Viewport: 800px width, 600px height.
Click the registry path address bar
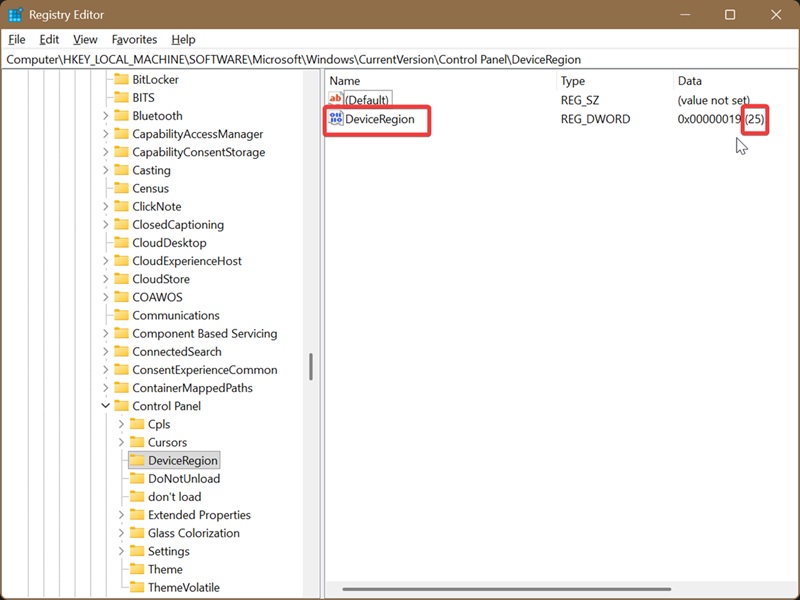400,60
